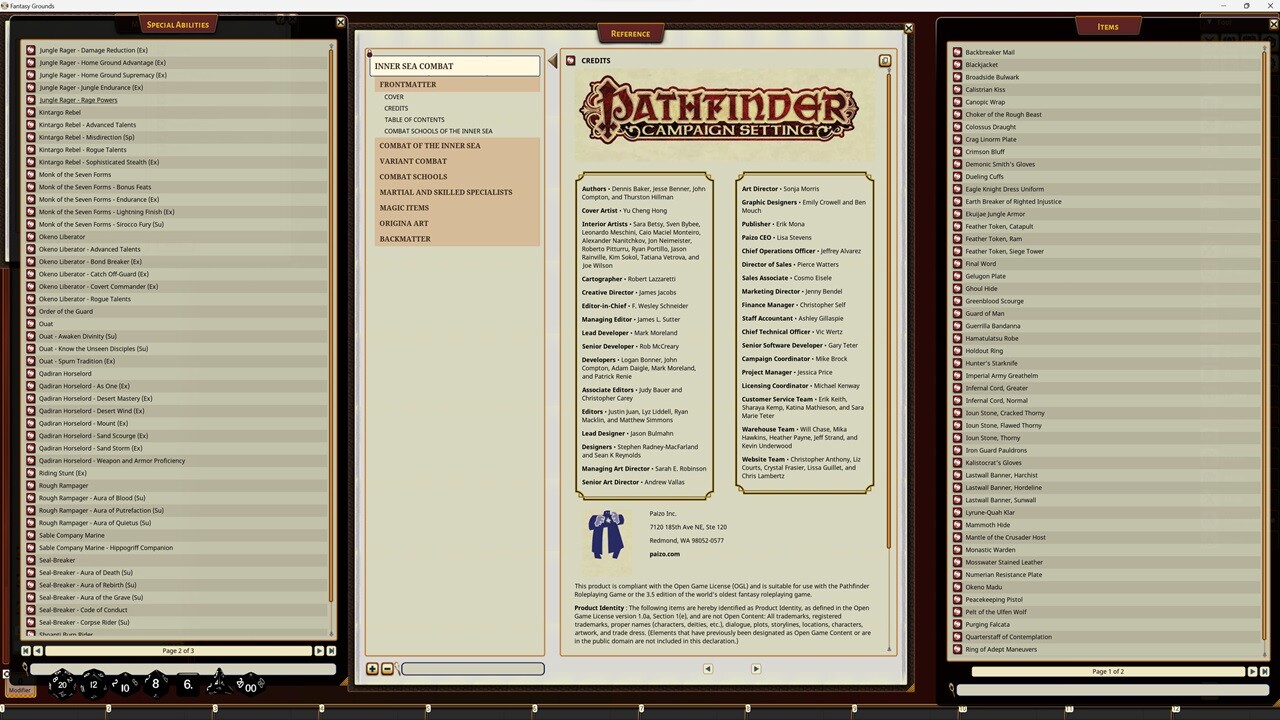Open the book icon beside Okeno Madu
The image size is (1280, 720).
[x=957, y=587]
